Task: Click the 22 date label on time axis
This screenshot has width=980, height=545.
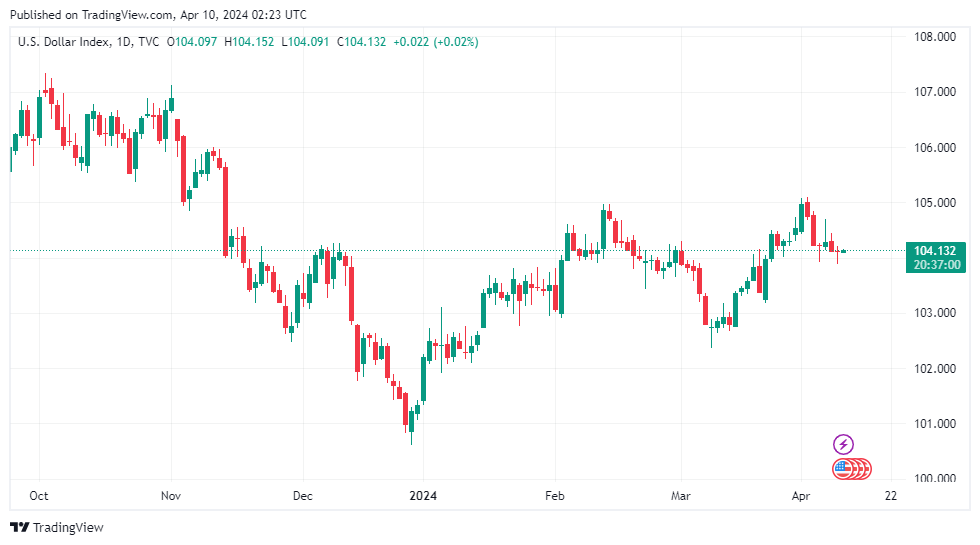Action: tap(890, 495)
